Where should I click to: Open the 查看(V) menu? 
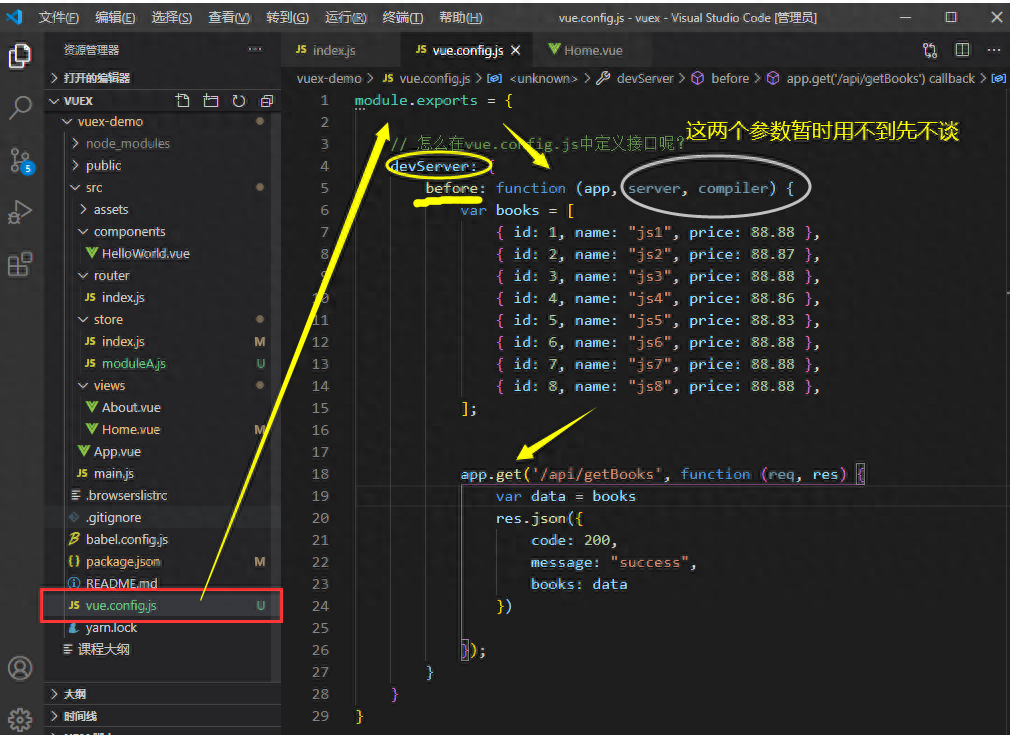click(x=229, y=17)
